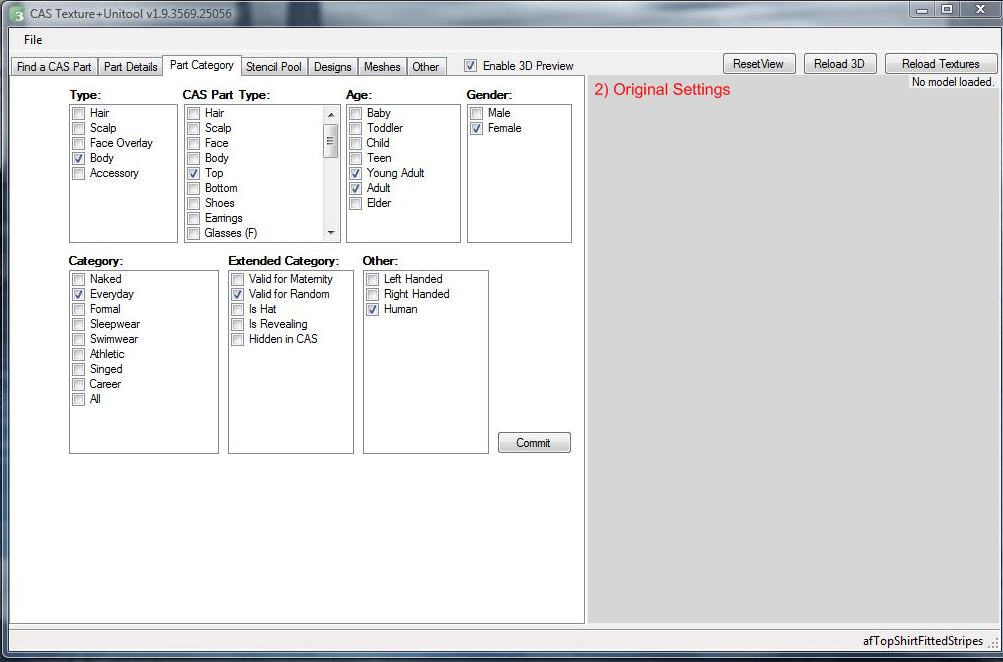The height and width of the screenshot is (662, 1003).
Task: Open the Designs tab
Action: (x=332, y=67)
